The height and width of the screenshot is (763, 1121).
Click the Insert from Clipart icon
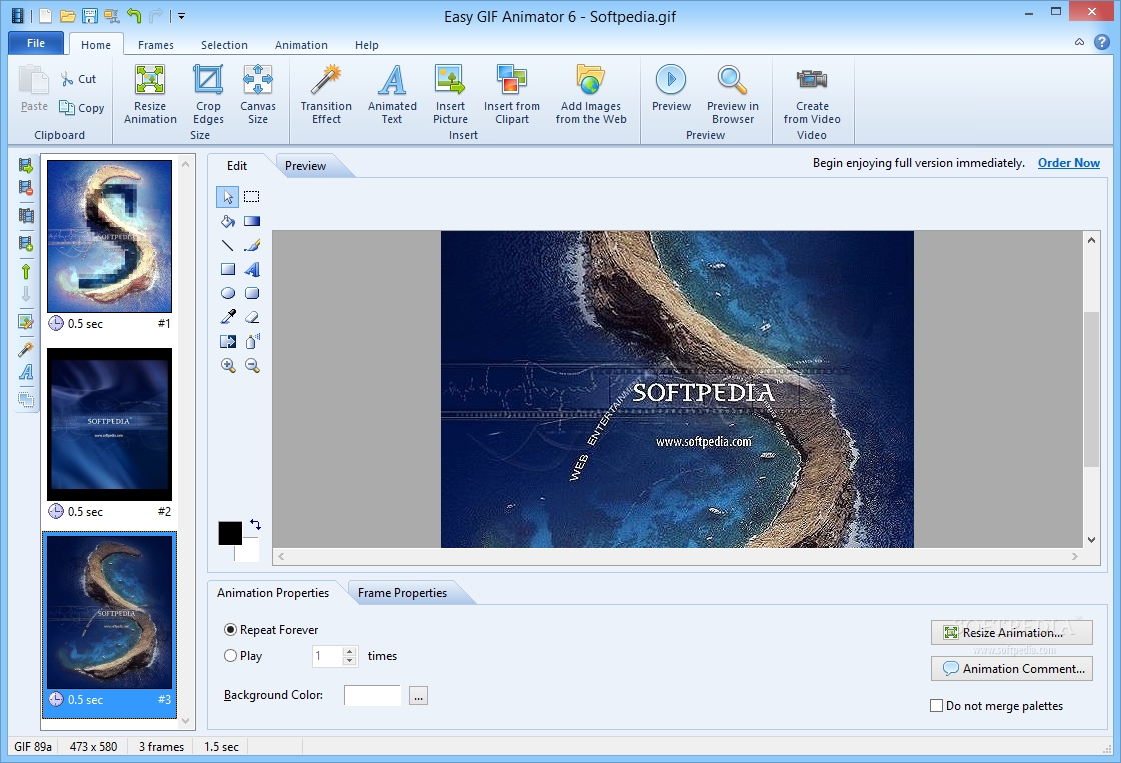click(511, 92)
